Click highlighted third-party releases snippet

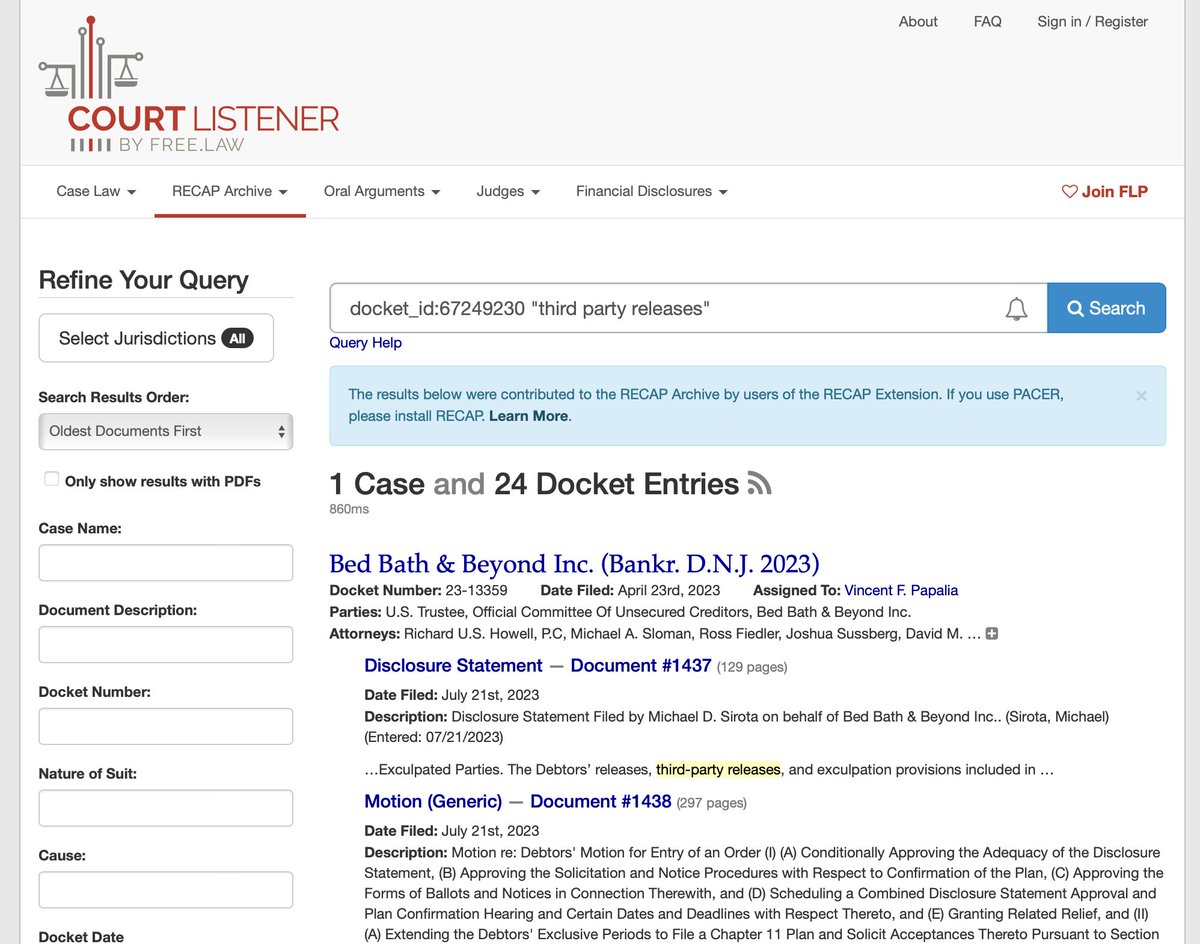coord(718,770)
